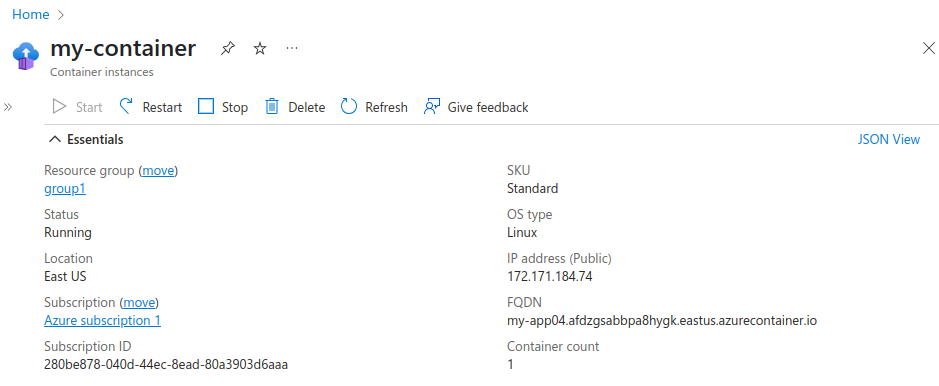Image resolution: width=939 pixels, height=386 pixels.
Task: Click the container instance cloud icon
Action: [x=26, y=56]
